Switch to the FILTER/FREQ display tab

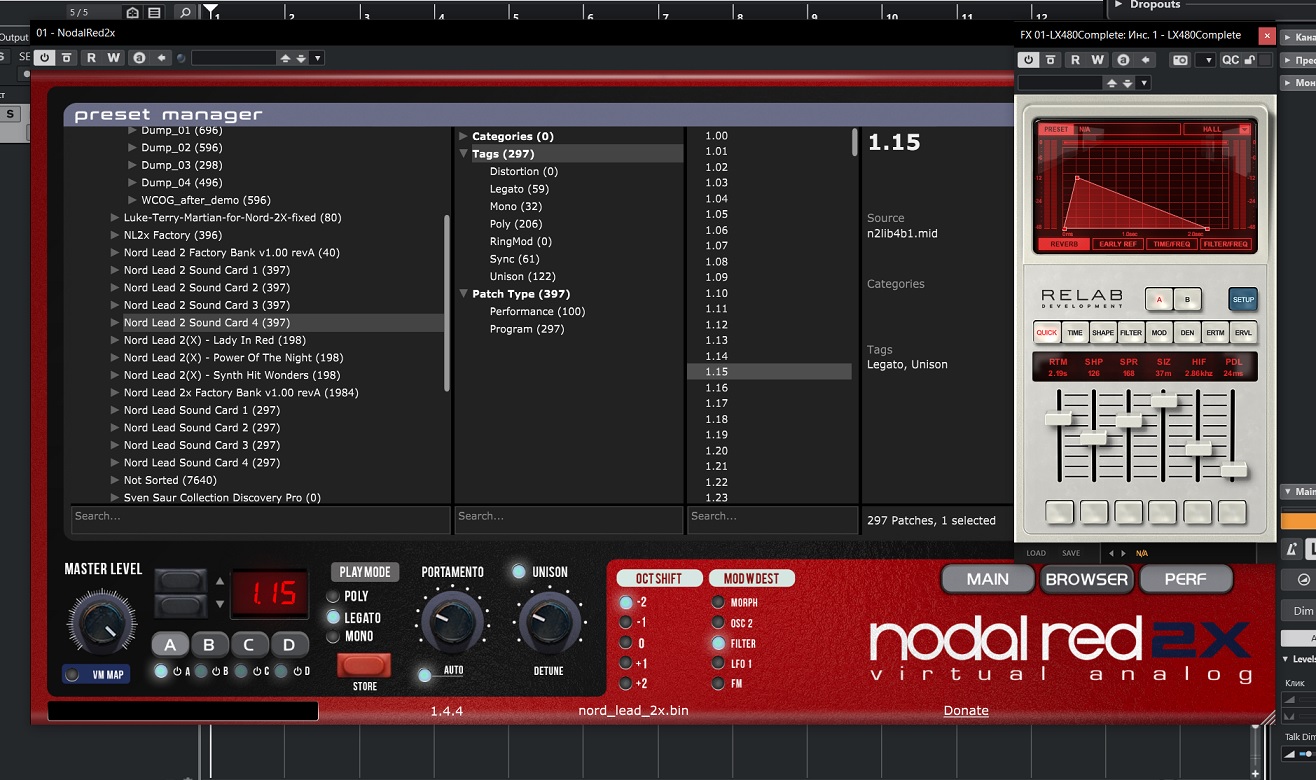tap(1225, 244)
